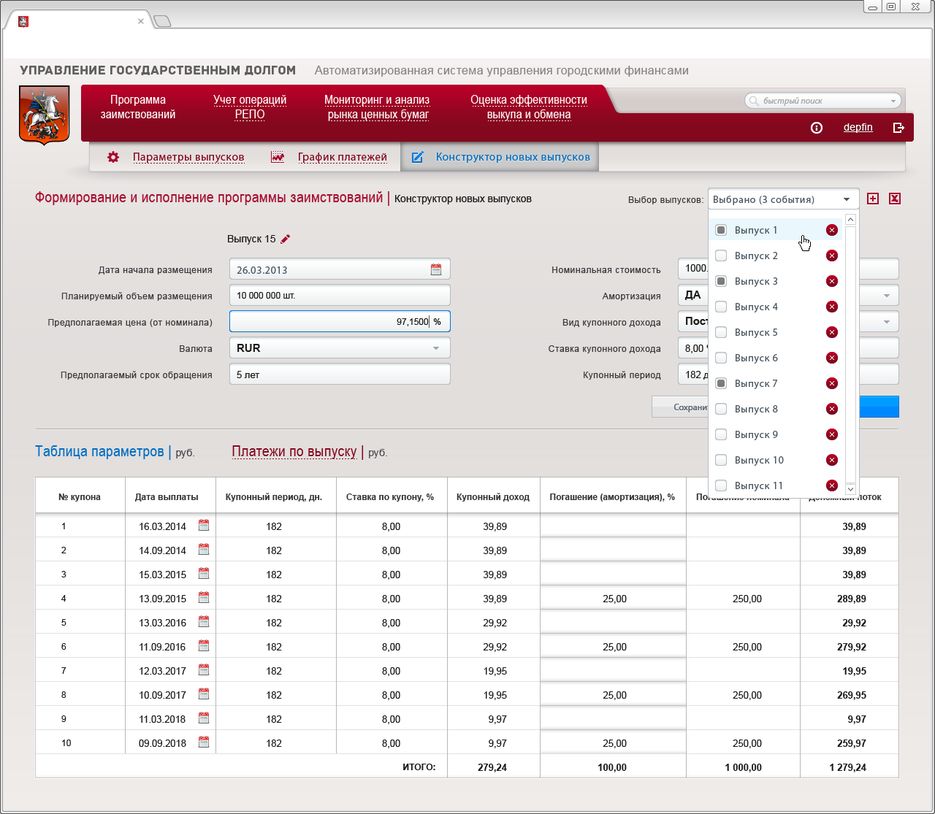This screenshot has width=935, height=814.
Task: Open calendar for coupon date 14.09.2014
Action: click(204, 549)
